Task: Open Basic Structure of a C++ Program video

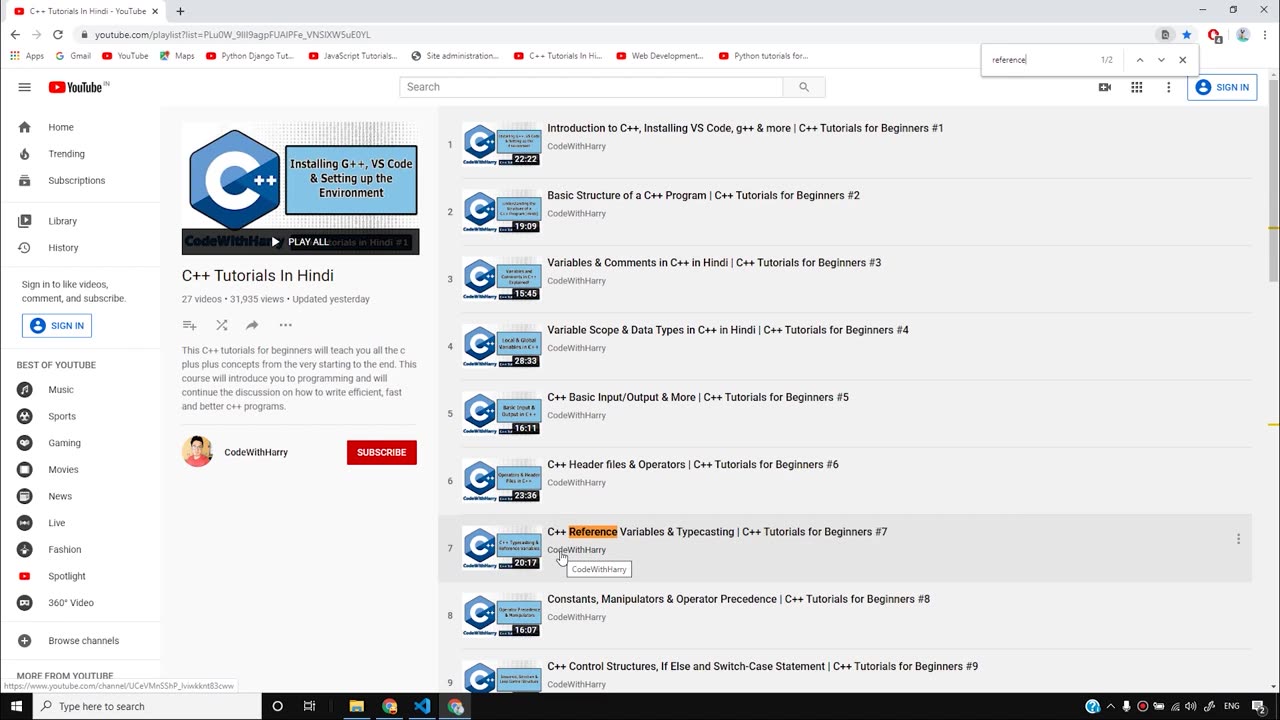Action: click(x=703, y=195)
